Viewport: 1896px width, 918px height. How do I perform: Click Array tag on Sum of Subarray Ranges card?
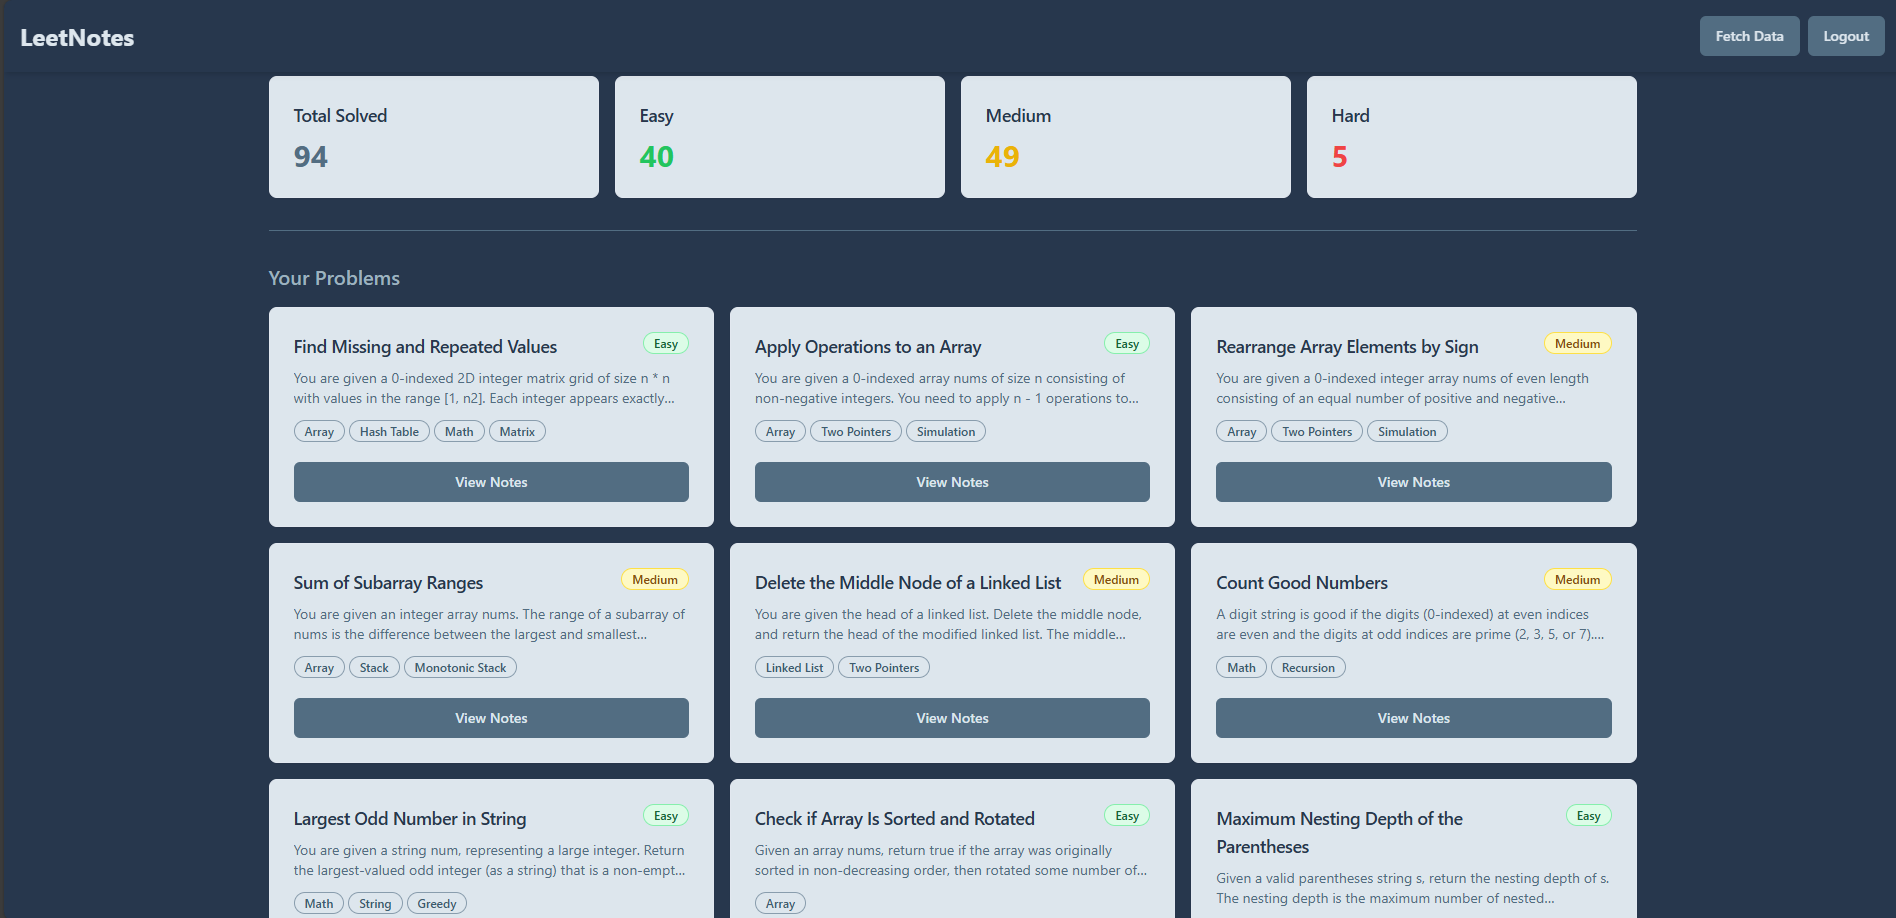(319, 668)
